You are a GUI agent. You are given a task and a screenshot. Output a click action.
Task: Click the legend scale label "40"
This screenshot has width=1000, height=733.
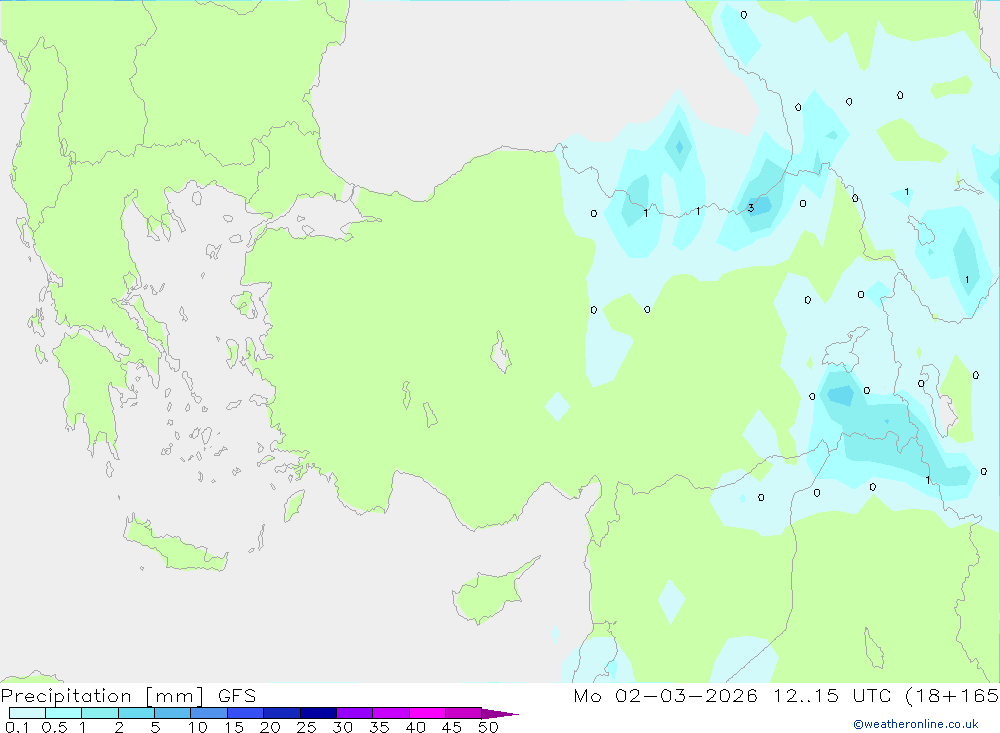[415, 727]
